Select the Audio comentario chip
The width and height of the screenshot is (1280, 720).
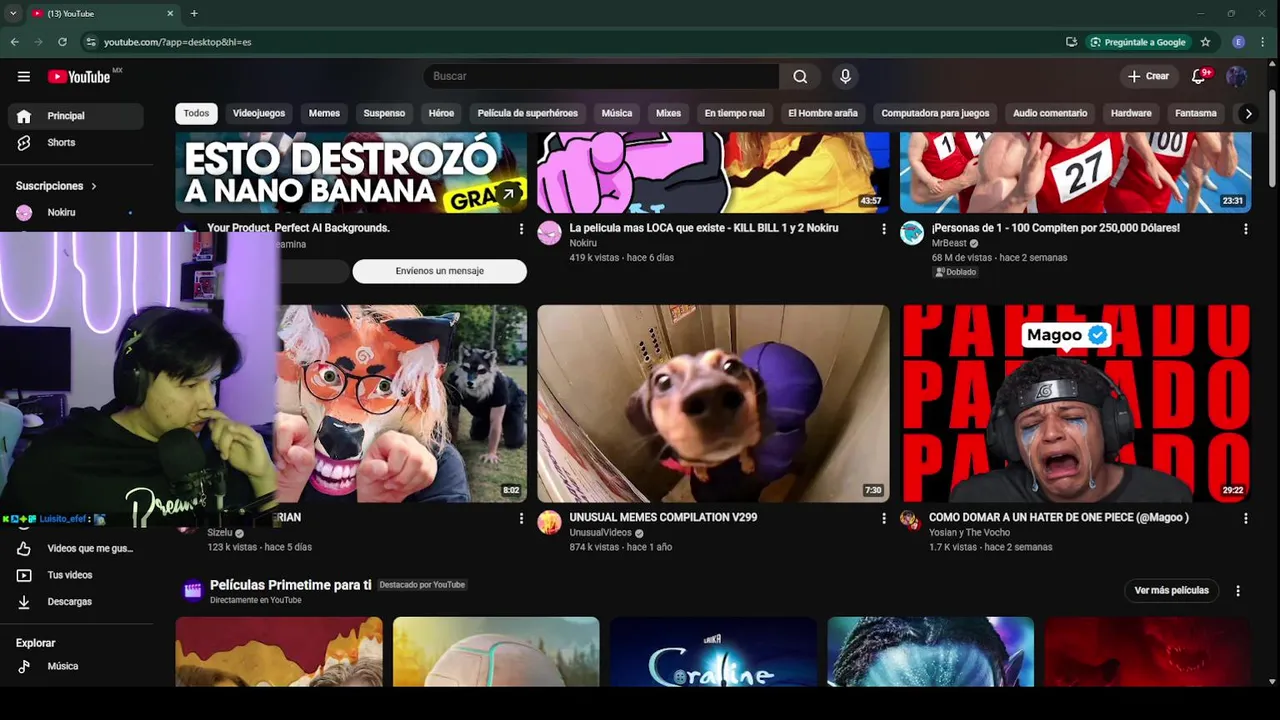coord(1050,113)
